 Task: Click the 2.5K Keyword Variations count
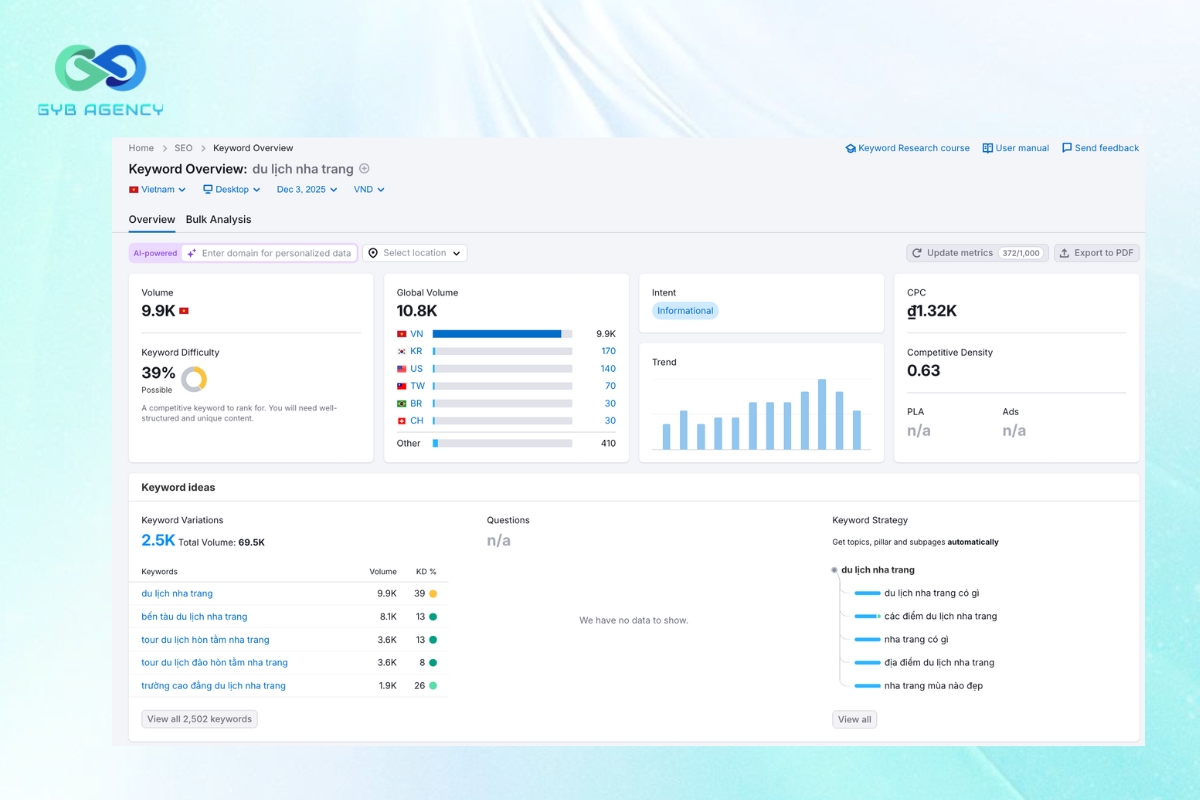click(158, 541)
